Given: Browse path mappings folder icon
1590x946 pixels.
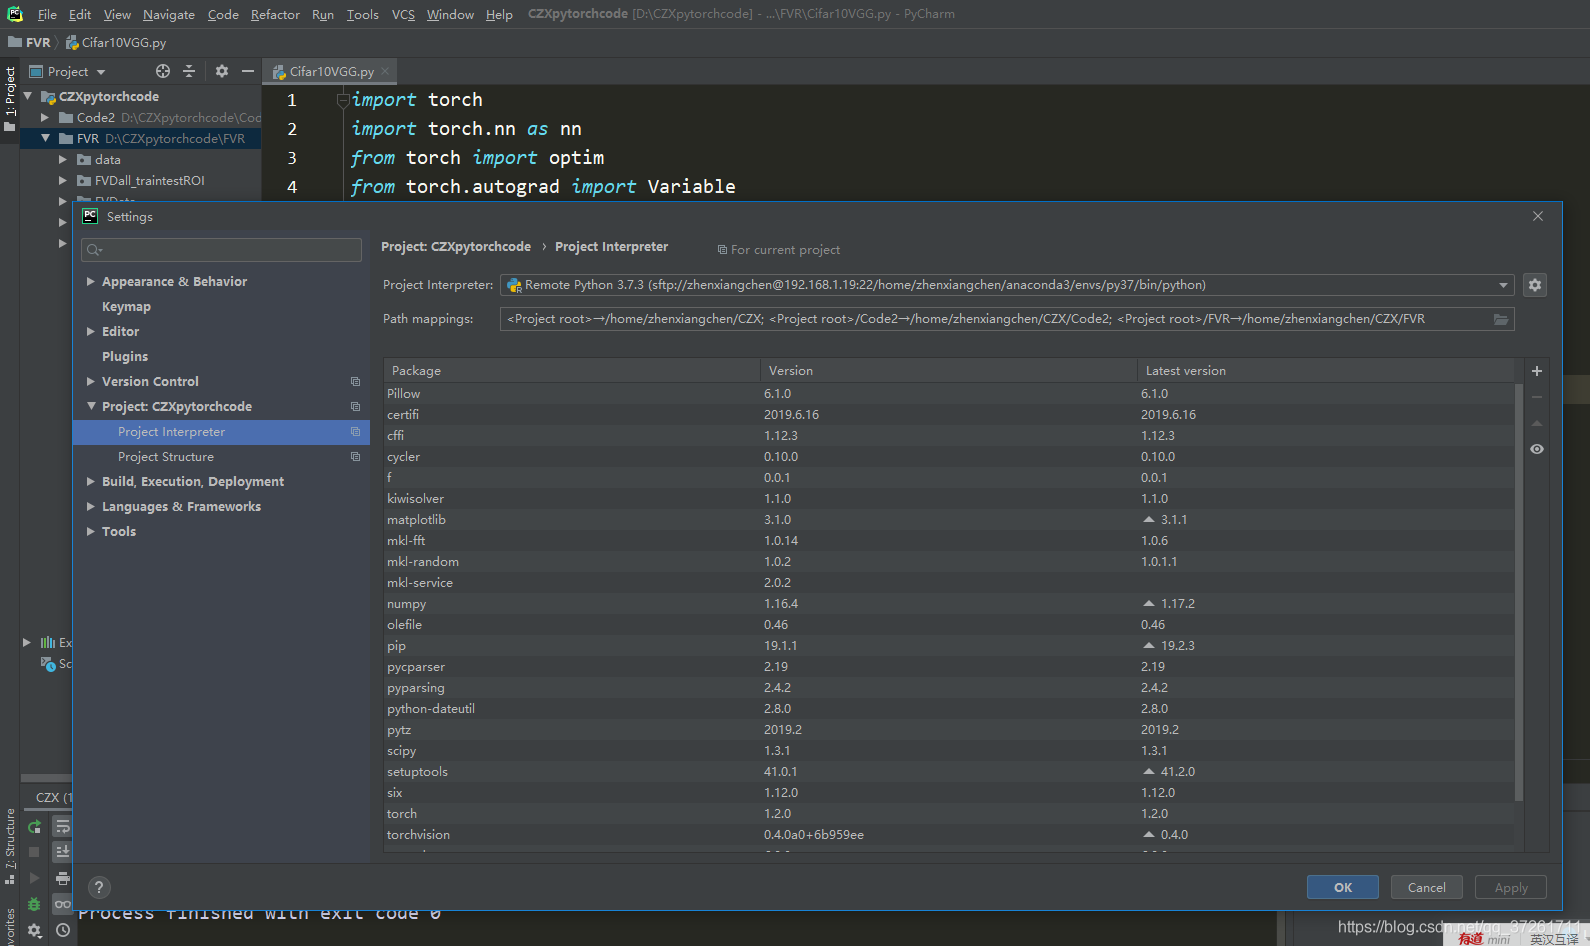Looking at the screenshot, I should [x=1501, y=319].
